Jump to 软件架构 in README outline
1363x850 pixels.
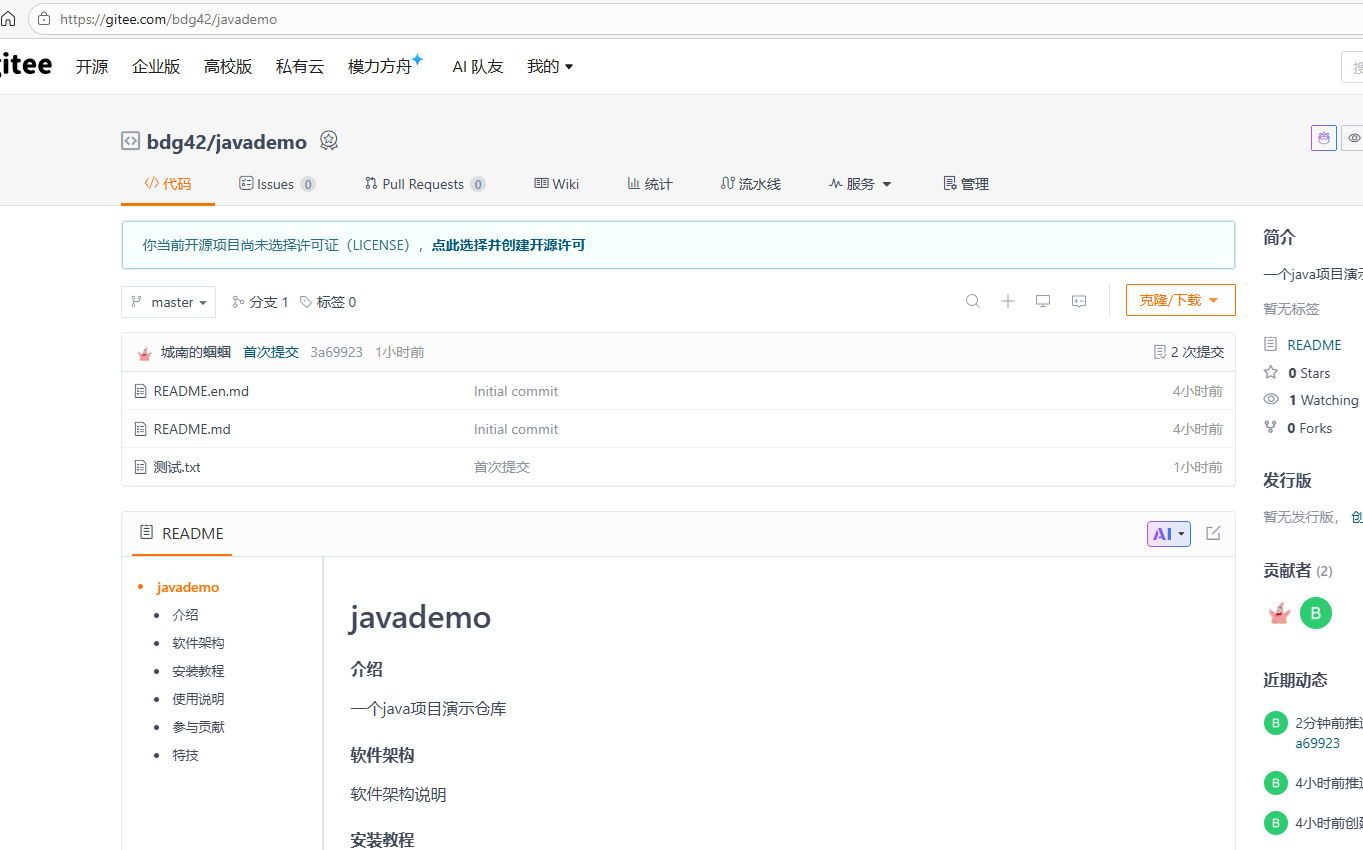pyautogui.click(x=198, y=643)
